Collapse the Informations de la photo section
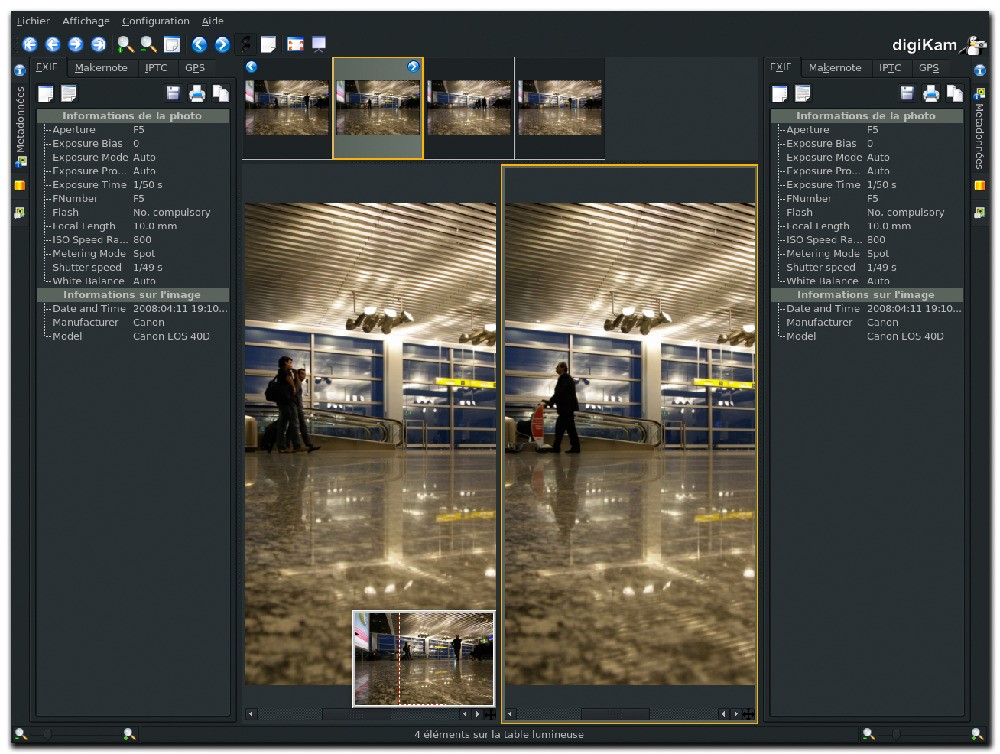 pos(135,115)
